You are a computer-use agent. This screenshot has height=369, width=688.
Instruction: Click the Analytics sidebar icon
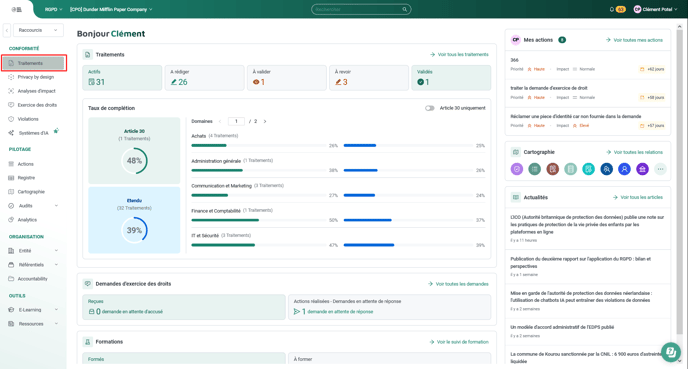(x=11, y=220)
